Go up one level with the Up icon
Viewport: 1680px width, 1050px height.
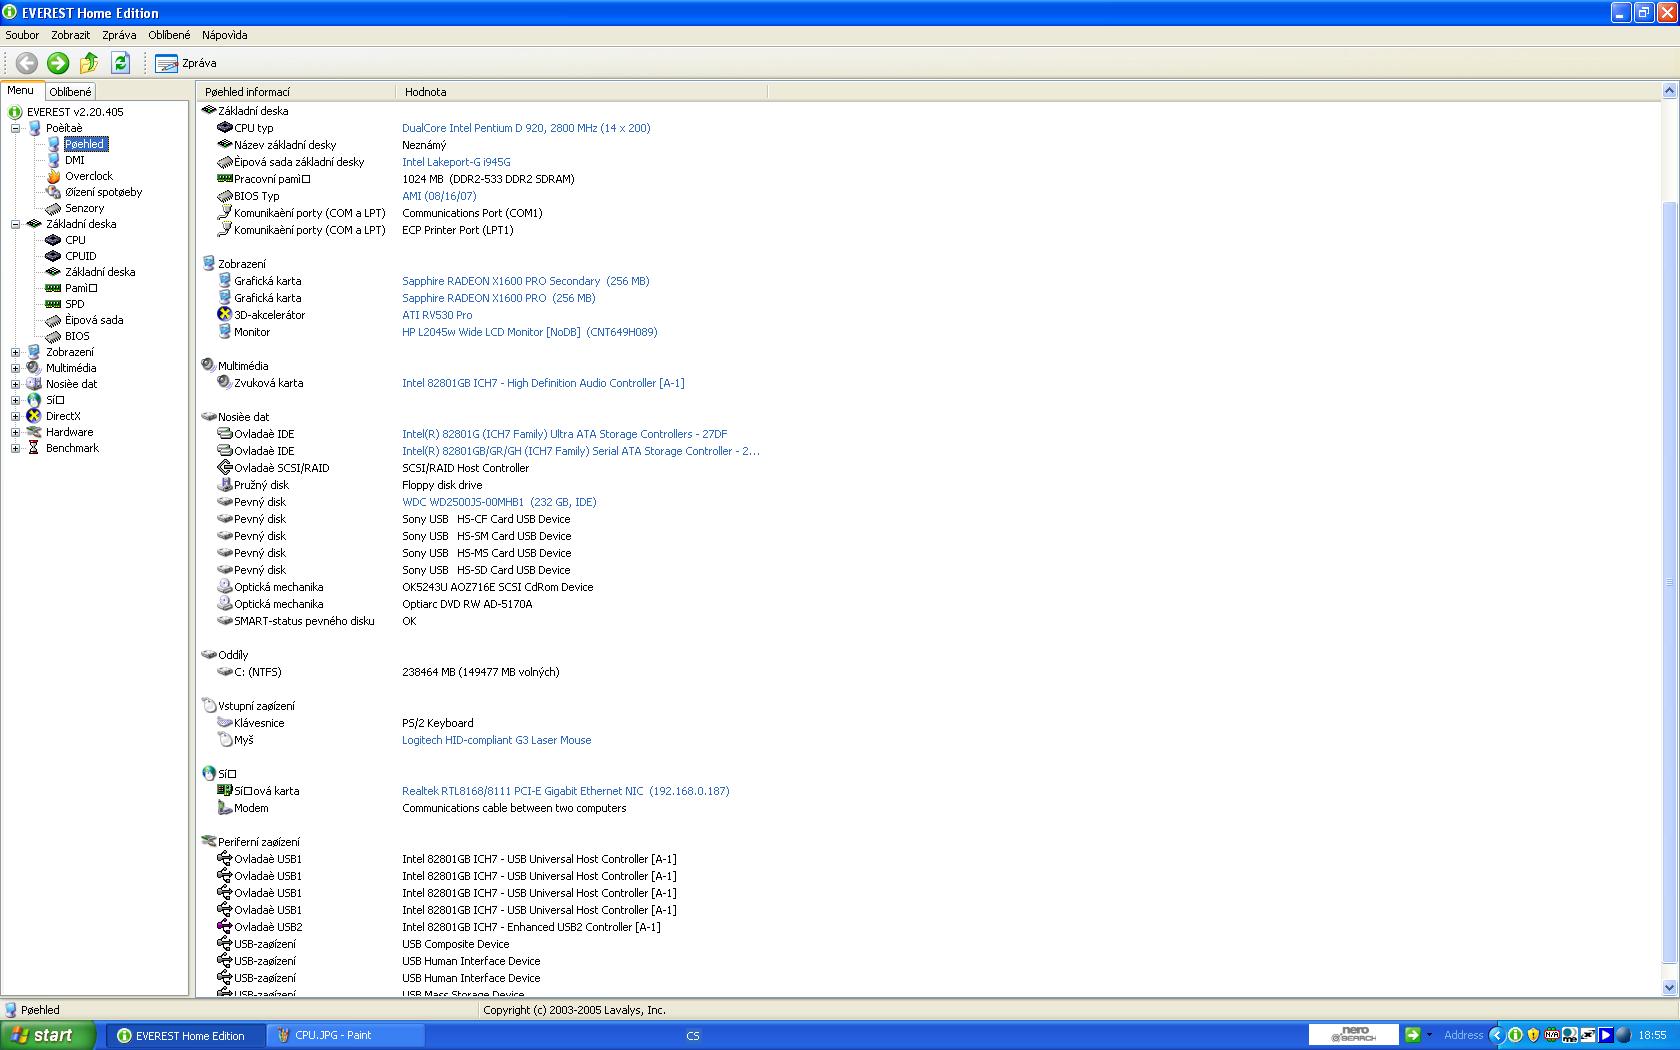tap(89, 63)
